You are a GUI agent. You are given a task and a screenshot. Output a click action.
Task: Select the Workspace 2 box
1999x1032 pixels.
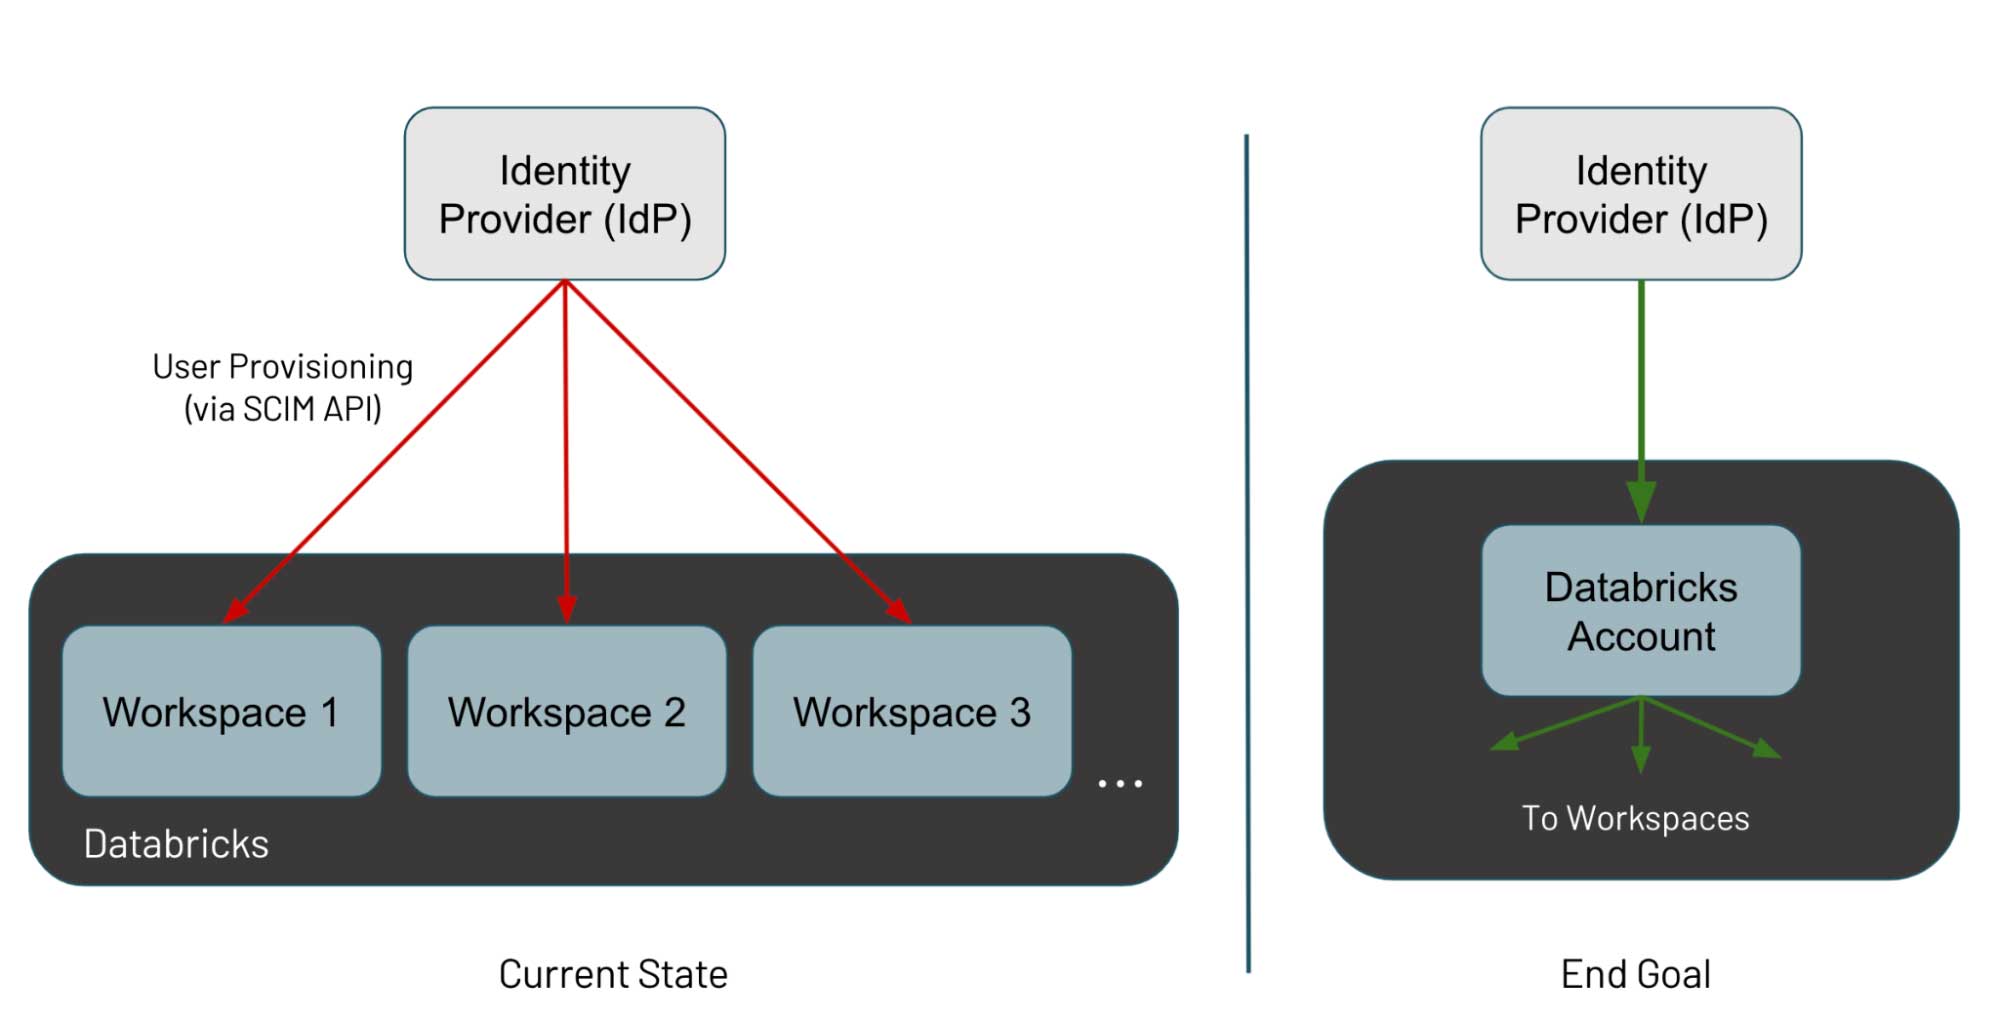(x=567, y=711)
